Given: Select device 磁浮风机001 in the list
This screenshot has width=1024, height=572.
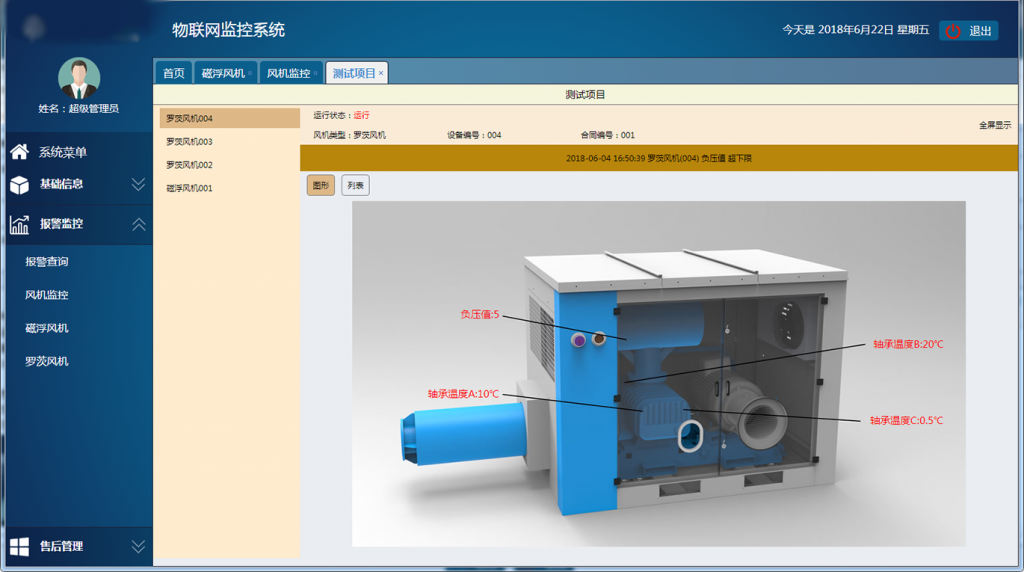Looking at the screenshot, I should [x=189, y=188].
